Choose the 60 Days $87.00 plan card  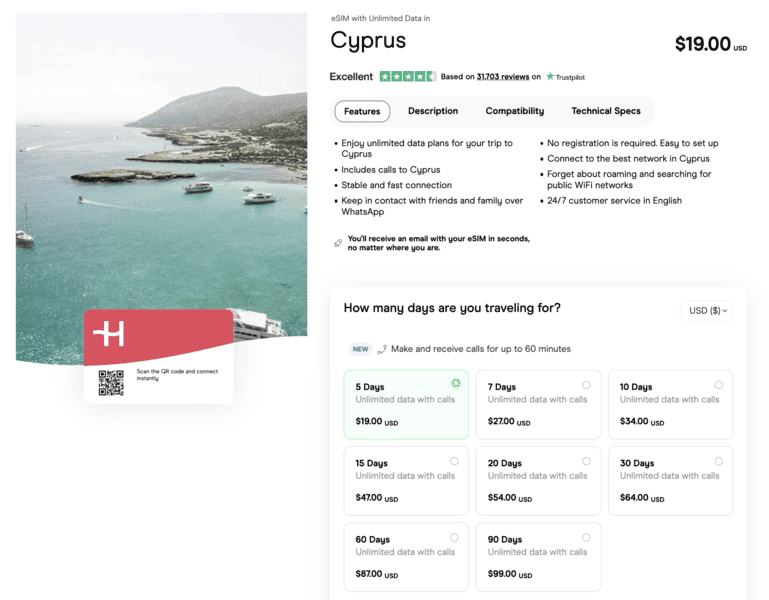406,556
